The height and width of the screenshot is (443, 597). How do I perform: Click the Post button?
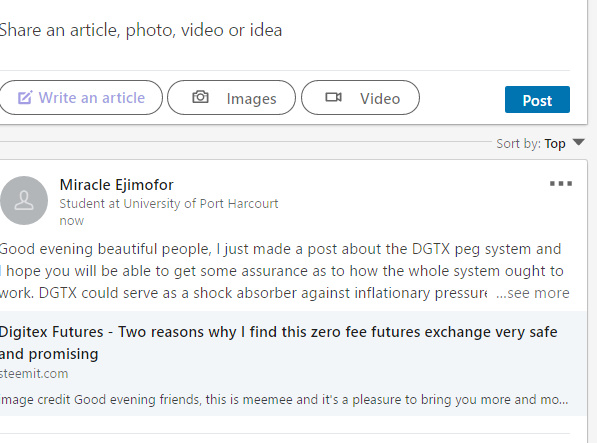tap(537, 100)
